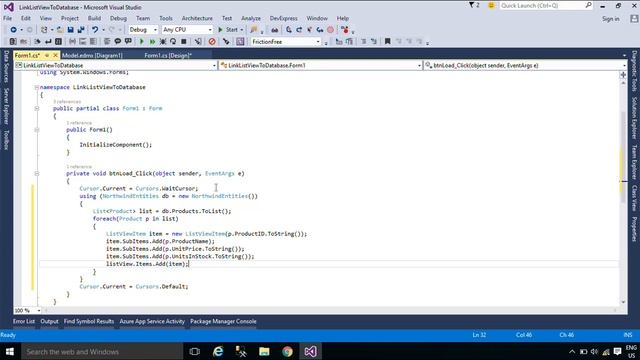The image size is (640, 360).
Task: Open the Find Symbol Results tab
Action: [x=89, y=321]
